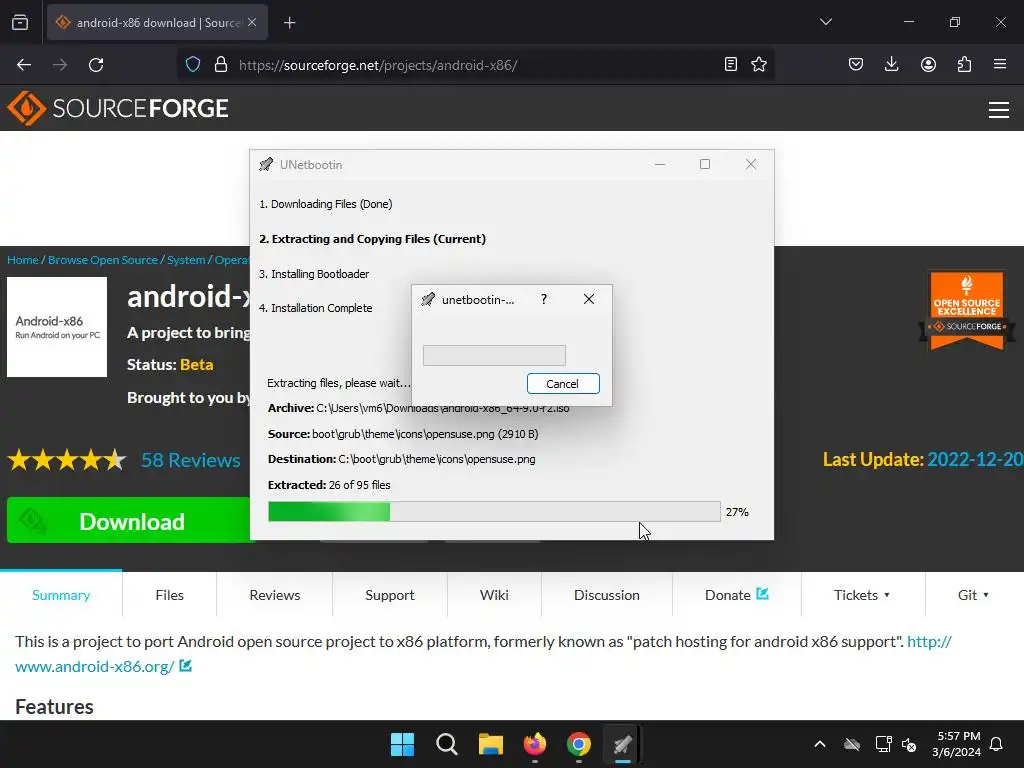The height and width of the screenshot is (768, 1024).
Task: Open a new browser tab with the plus icon
Action: pos(289,23)
